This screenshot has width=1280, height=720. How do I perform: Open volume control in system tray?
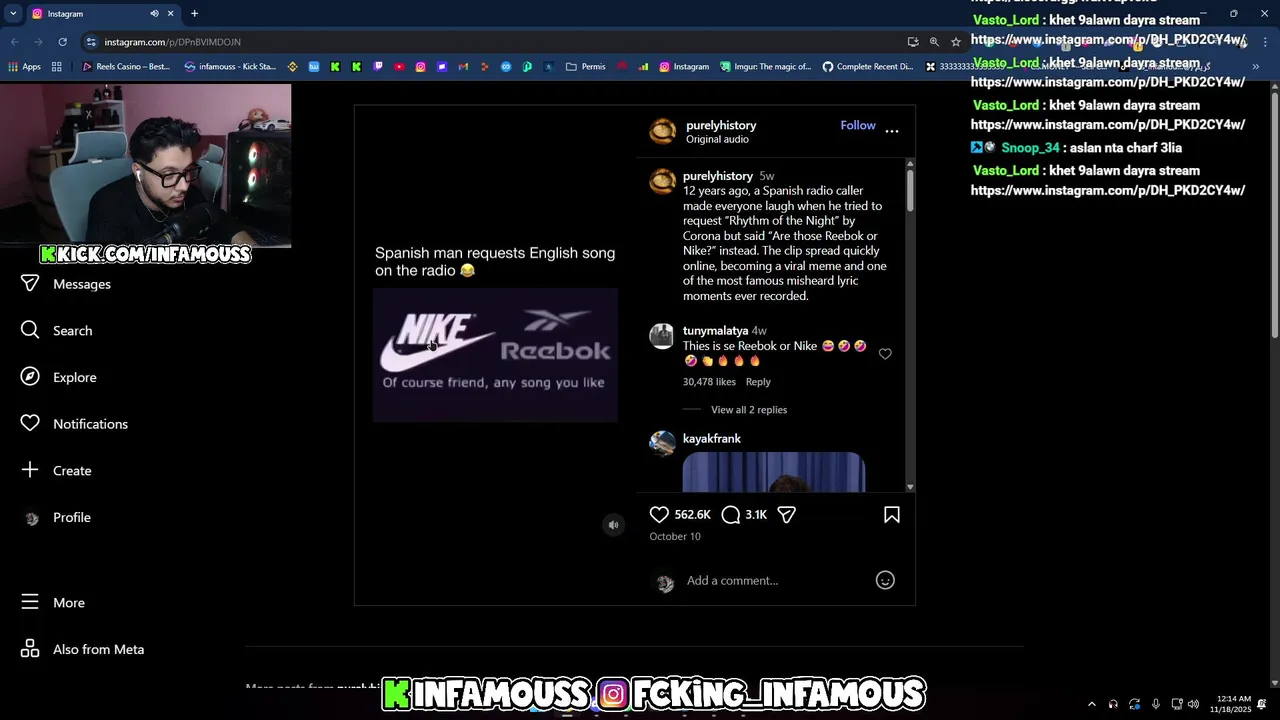(1193, 704)
